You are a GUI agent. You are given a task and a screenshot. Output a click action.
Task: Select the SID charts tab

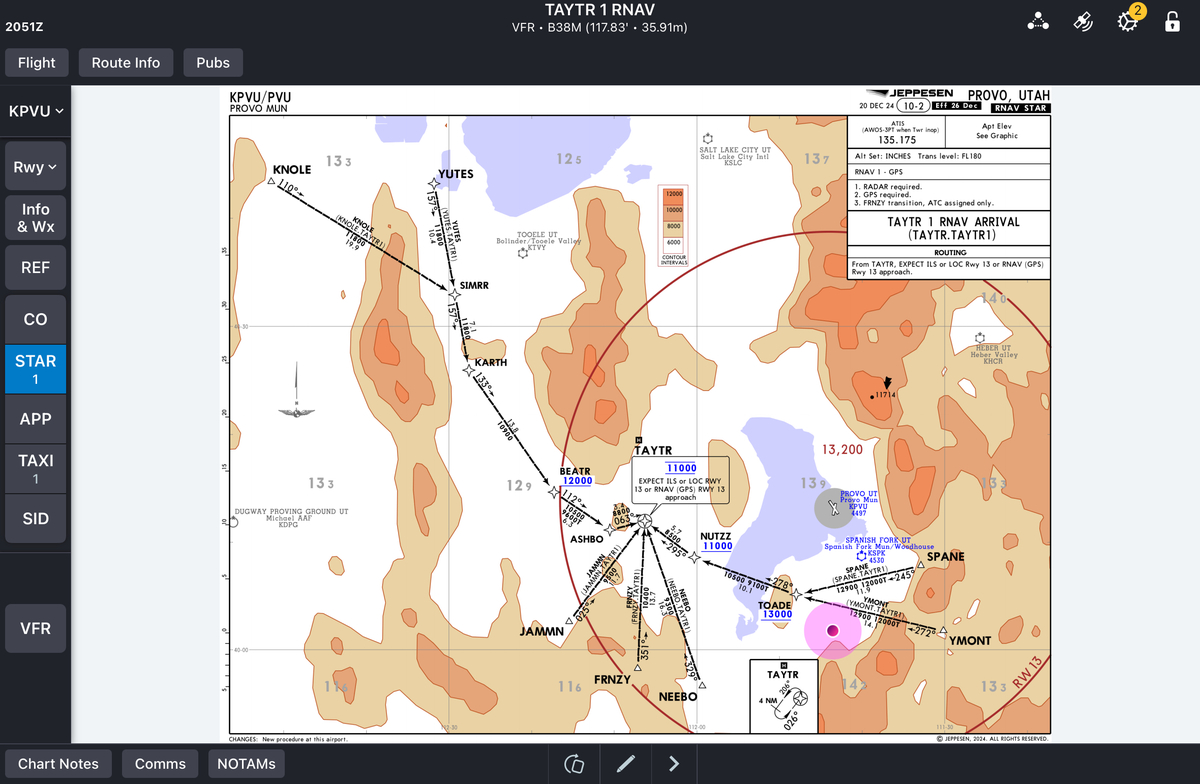point(35,519)
